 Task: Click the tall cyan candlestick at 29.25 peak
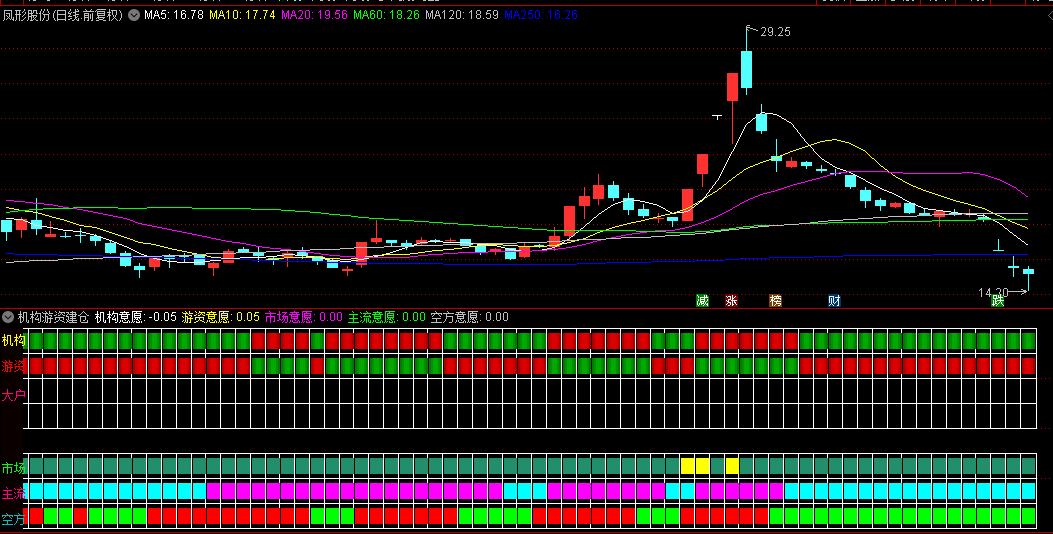coord(746,69)
